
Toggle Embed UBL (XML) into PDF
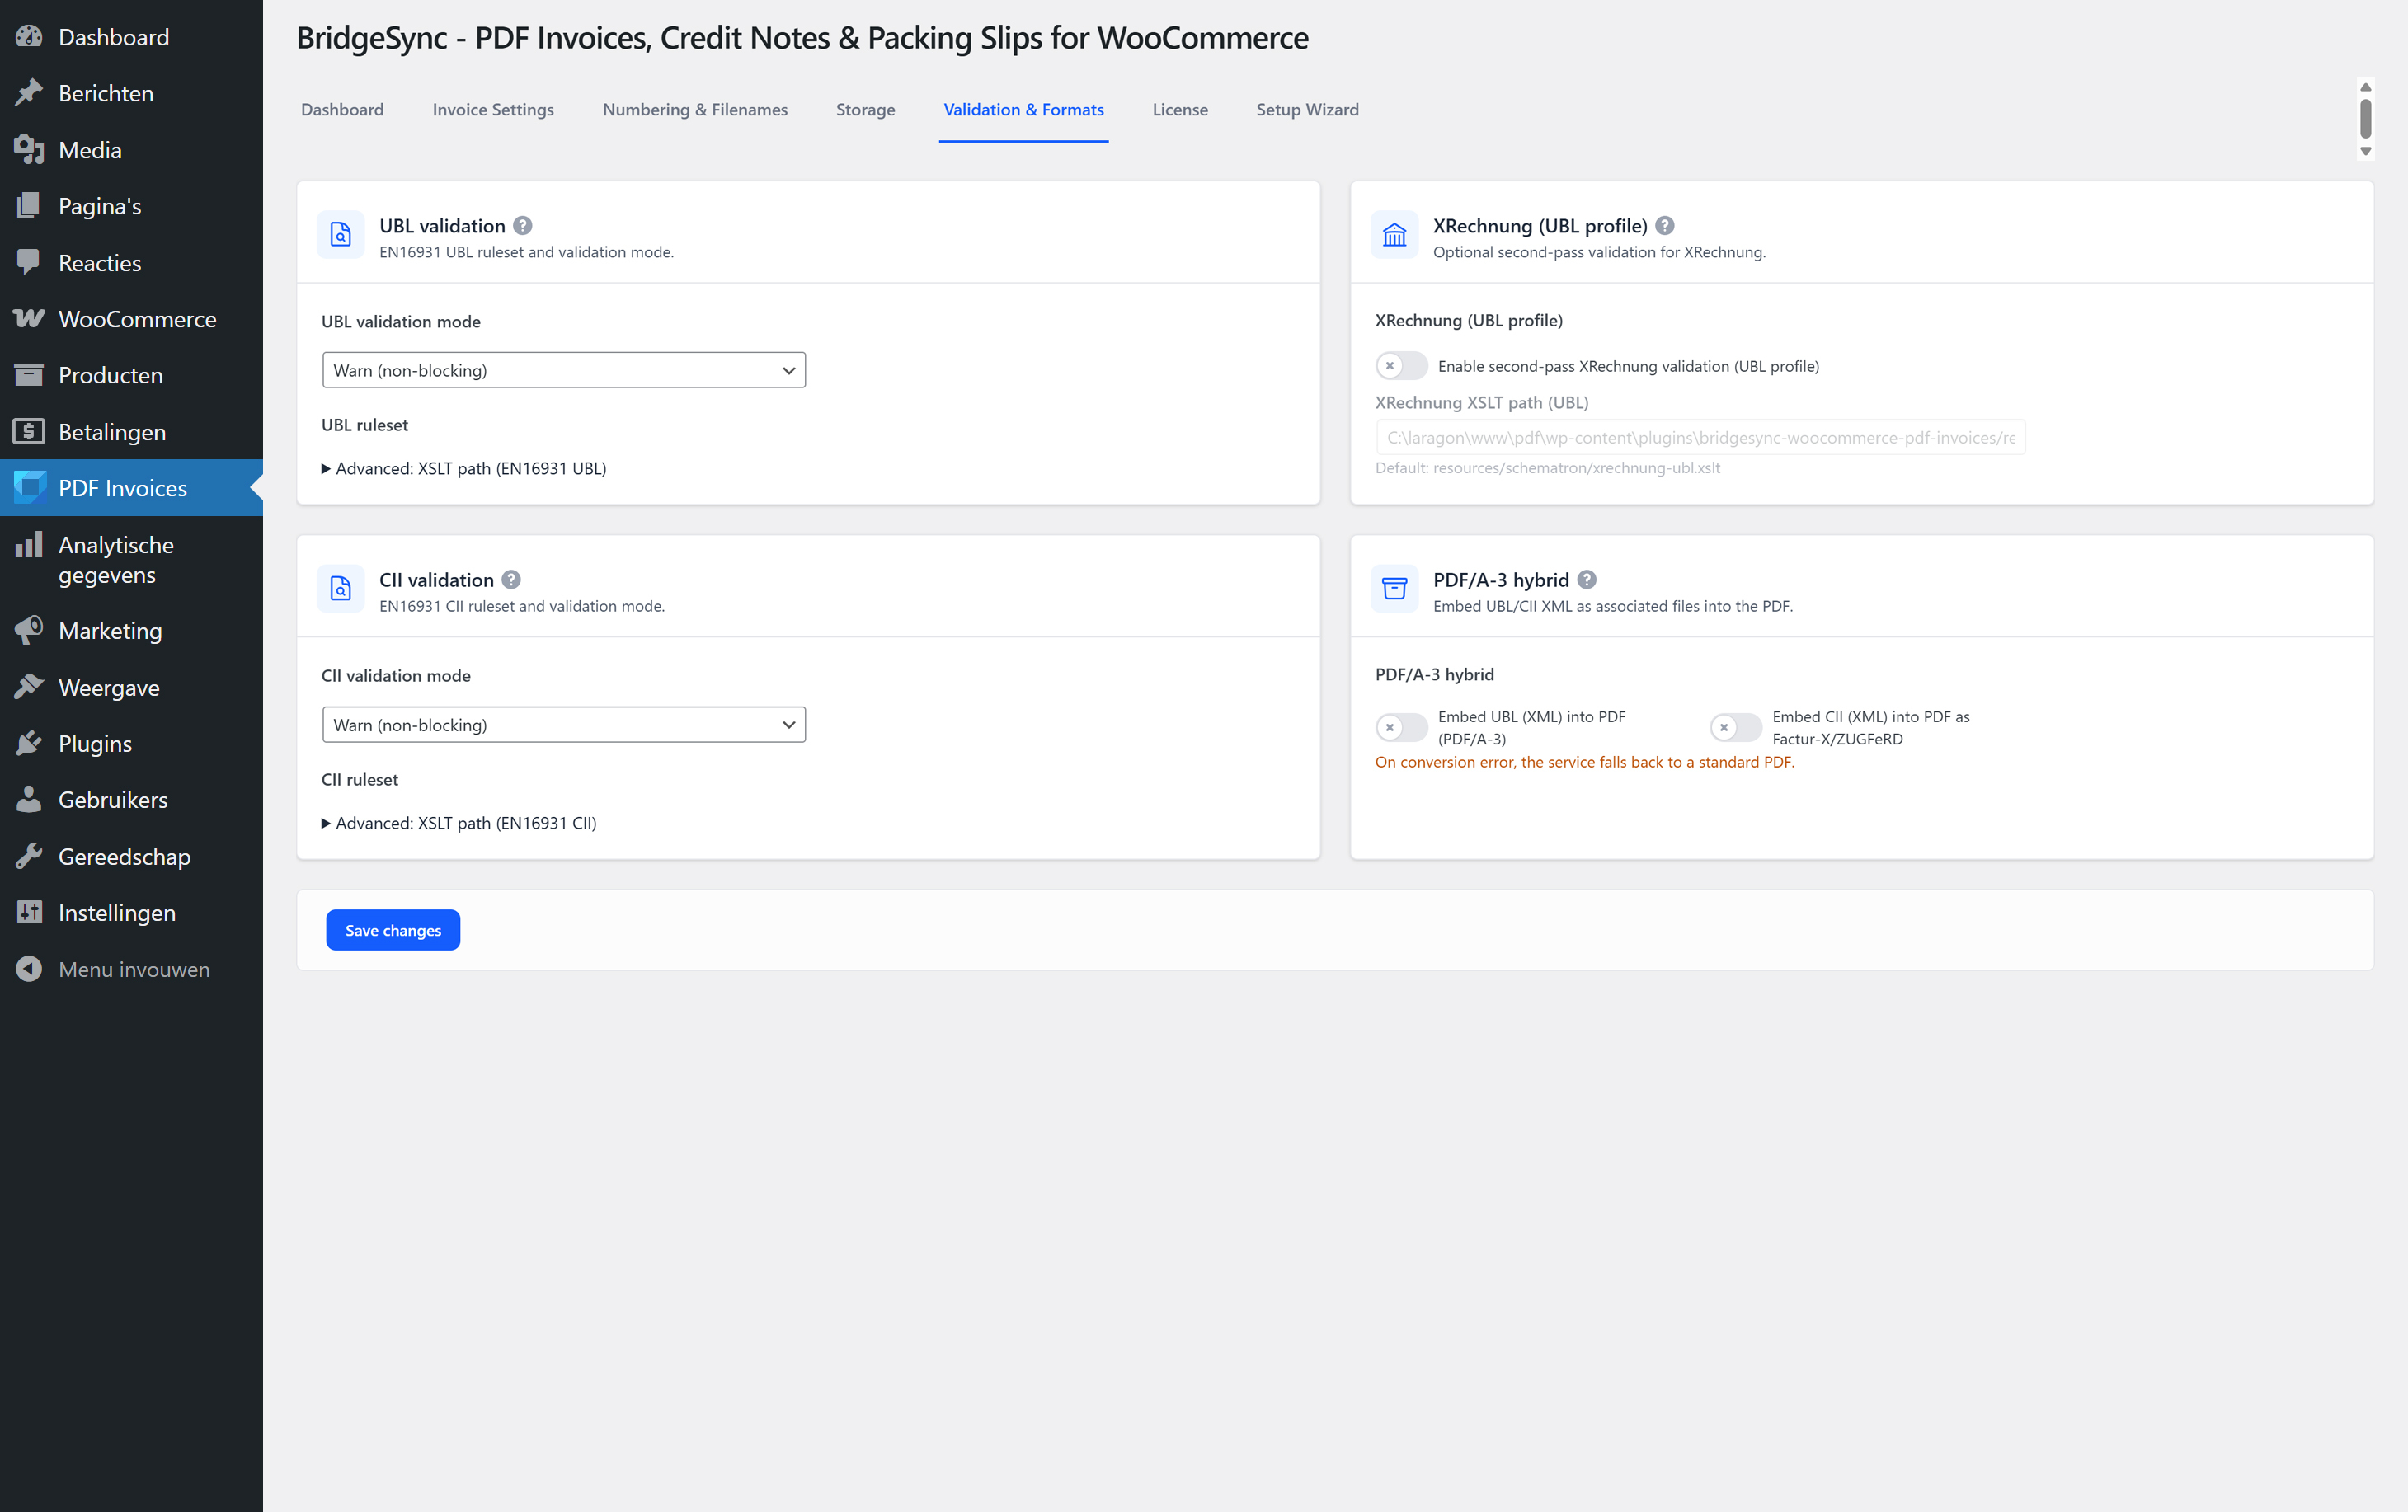point(1401,727)
